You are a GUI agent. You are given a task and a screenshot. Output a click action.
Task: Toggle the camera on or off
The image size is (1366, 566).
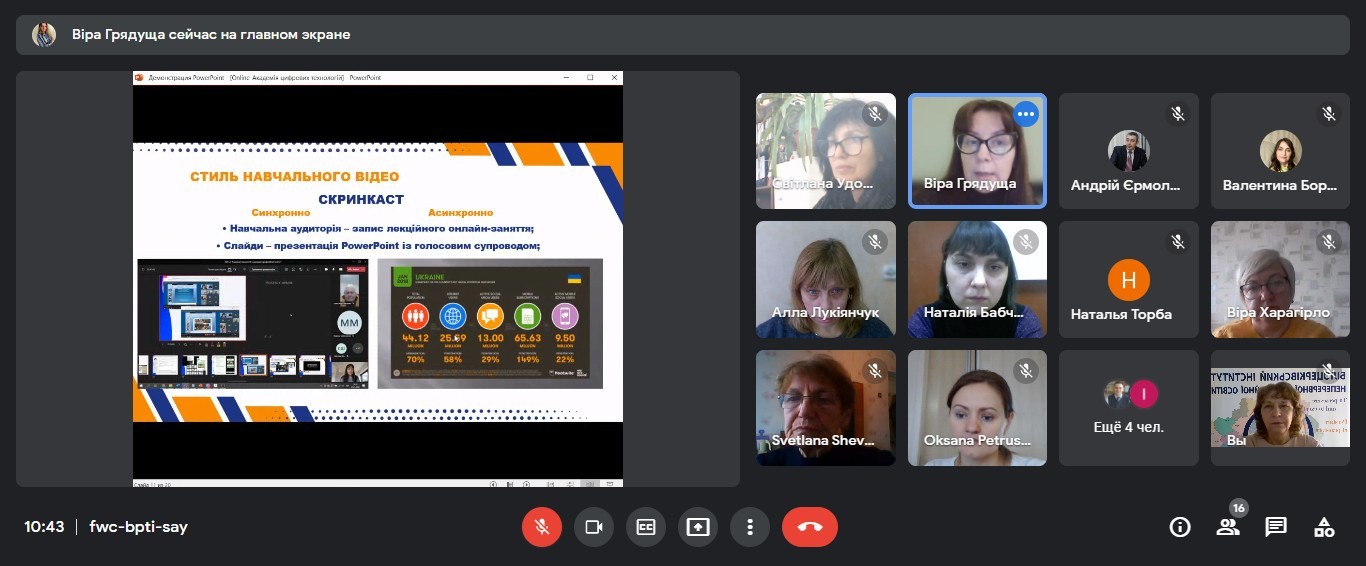(x=594, y=527)
